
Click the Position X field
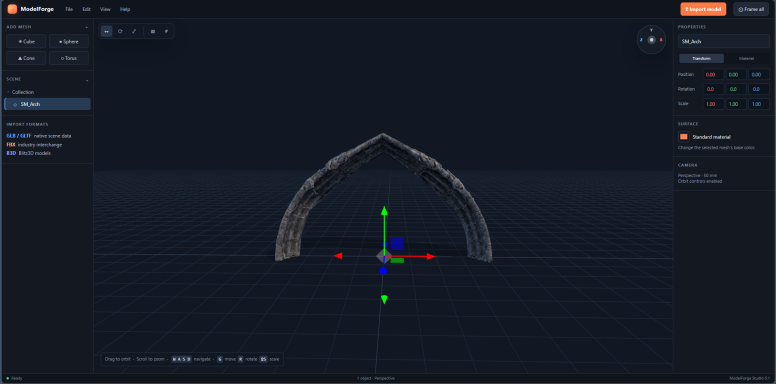click(713, 74)
